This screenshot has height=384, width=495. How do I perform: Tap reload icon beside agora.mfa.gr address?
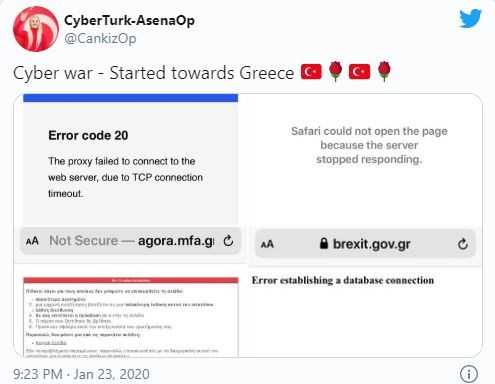click(x=228, y=240)
